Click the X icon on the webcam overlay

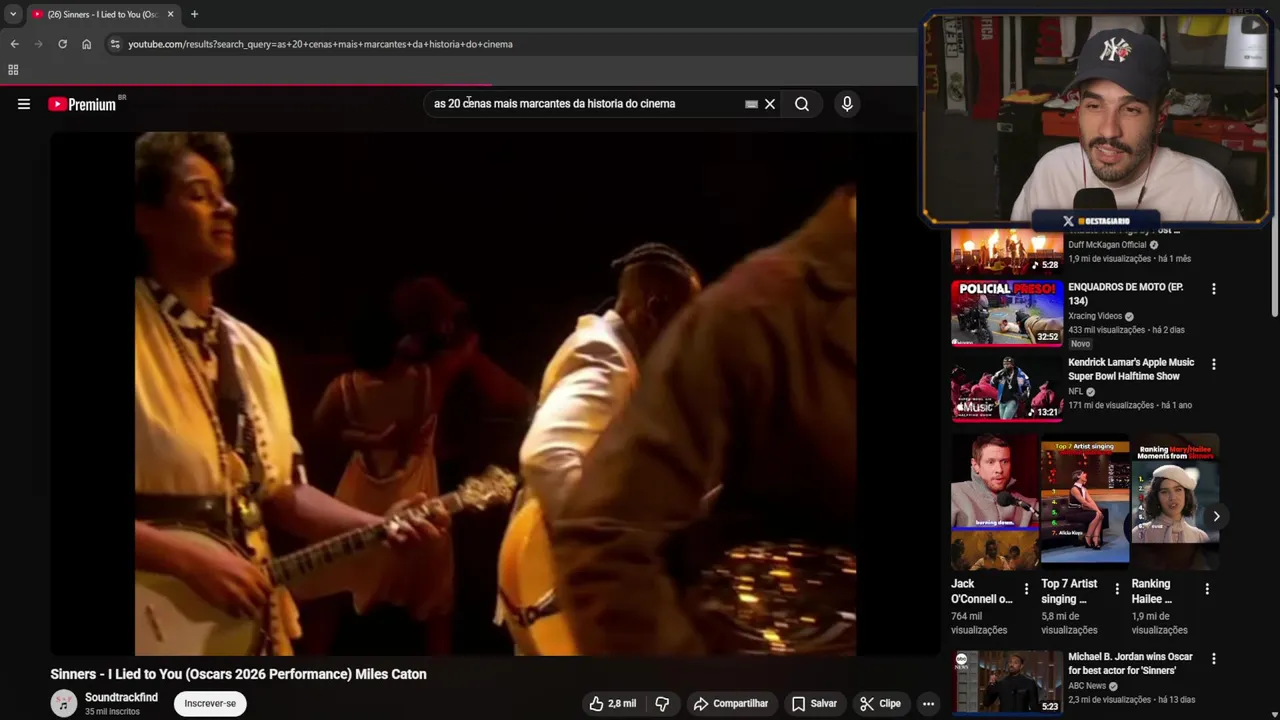1068,221
